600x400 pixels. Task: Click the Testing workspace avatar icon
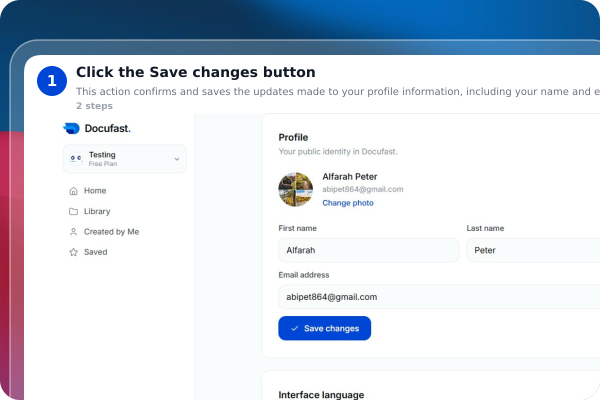[76, 158]
